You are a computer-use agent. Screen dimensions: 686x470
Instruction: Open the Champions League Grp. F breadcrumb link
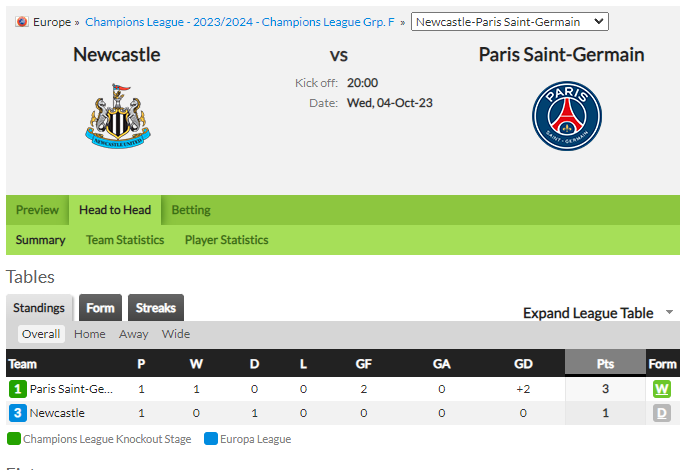[x=240, y=21]
